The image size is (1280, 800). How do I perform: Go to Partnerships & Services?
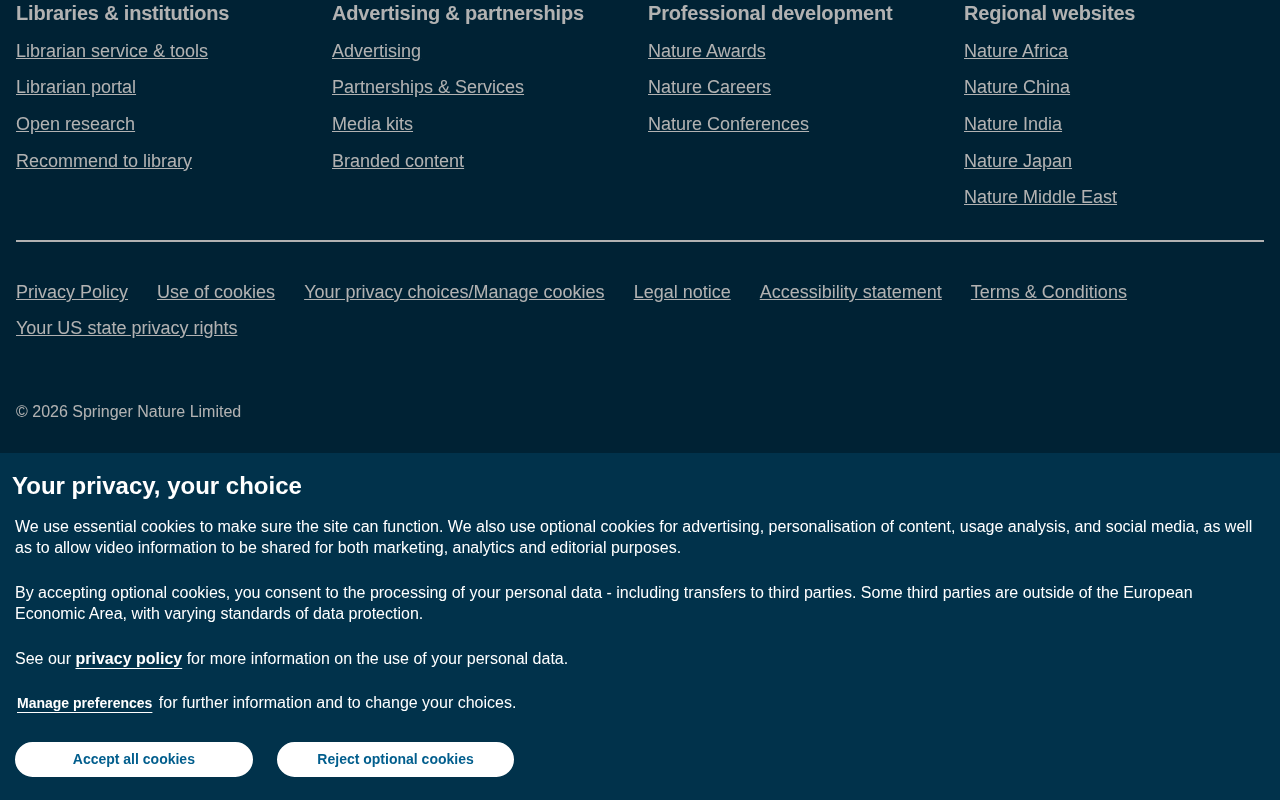(x=428, y=87)
